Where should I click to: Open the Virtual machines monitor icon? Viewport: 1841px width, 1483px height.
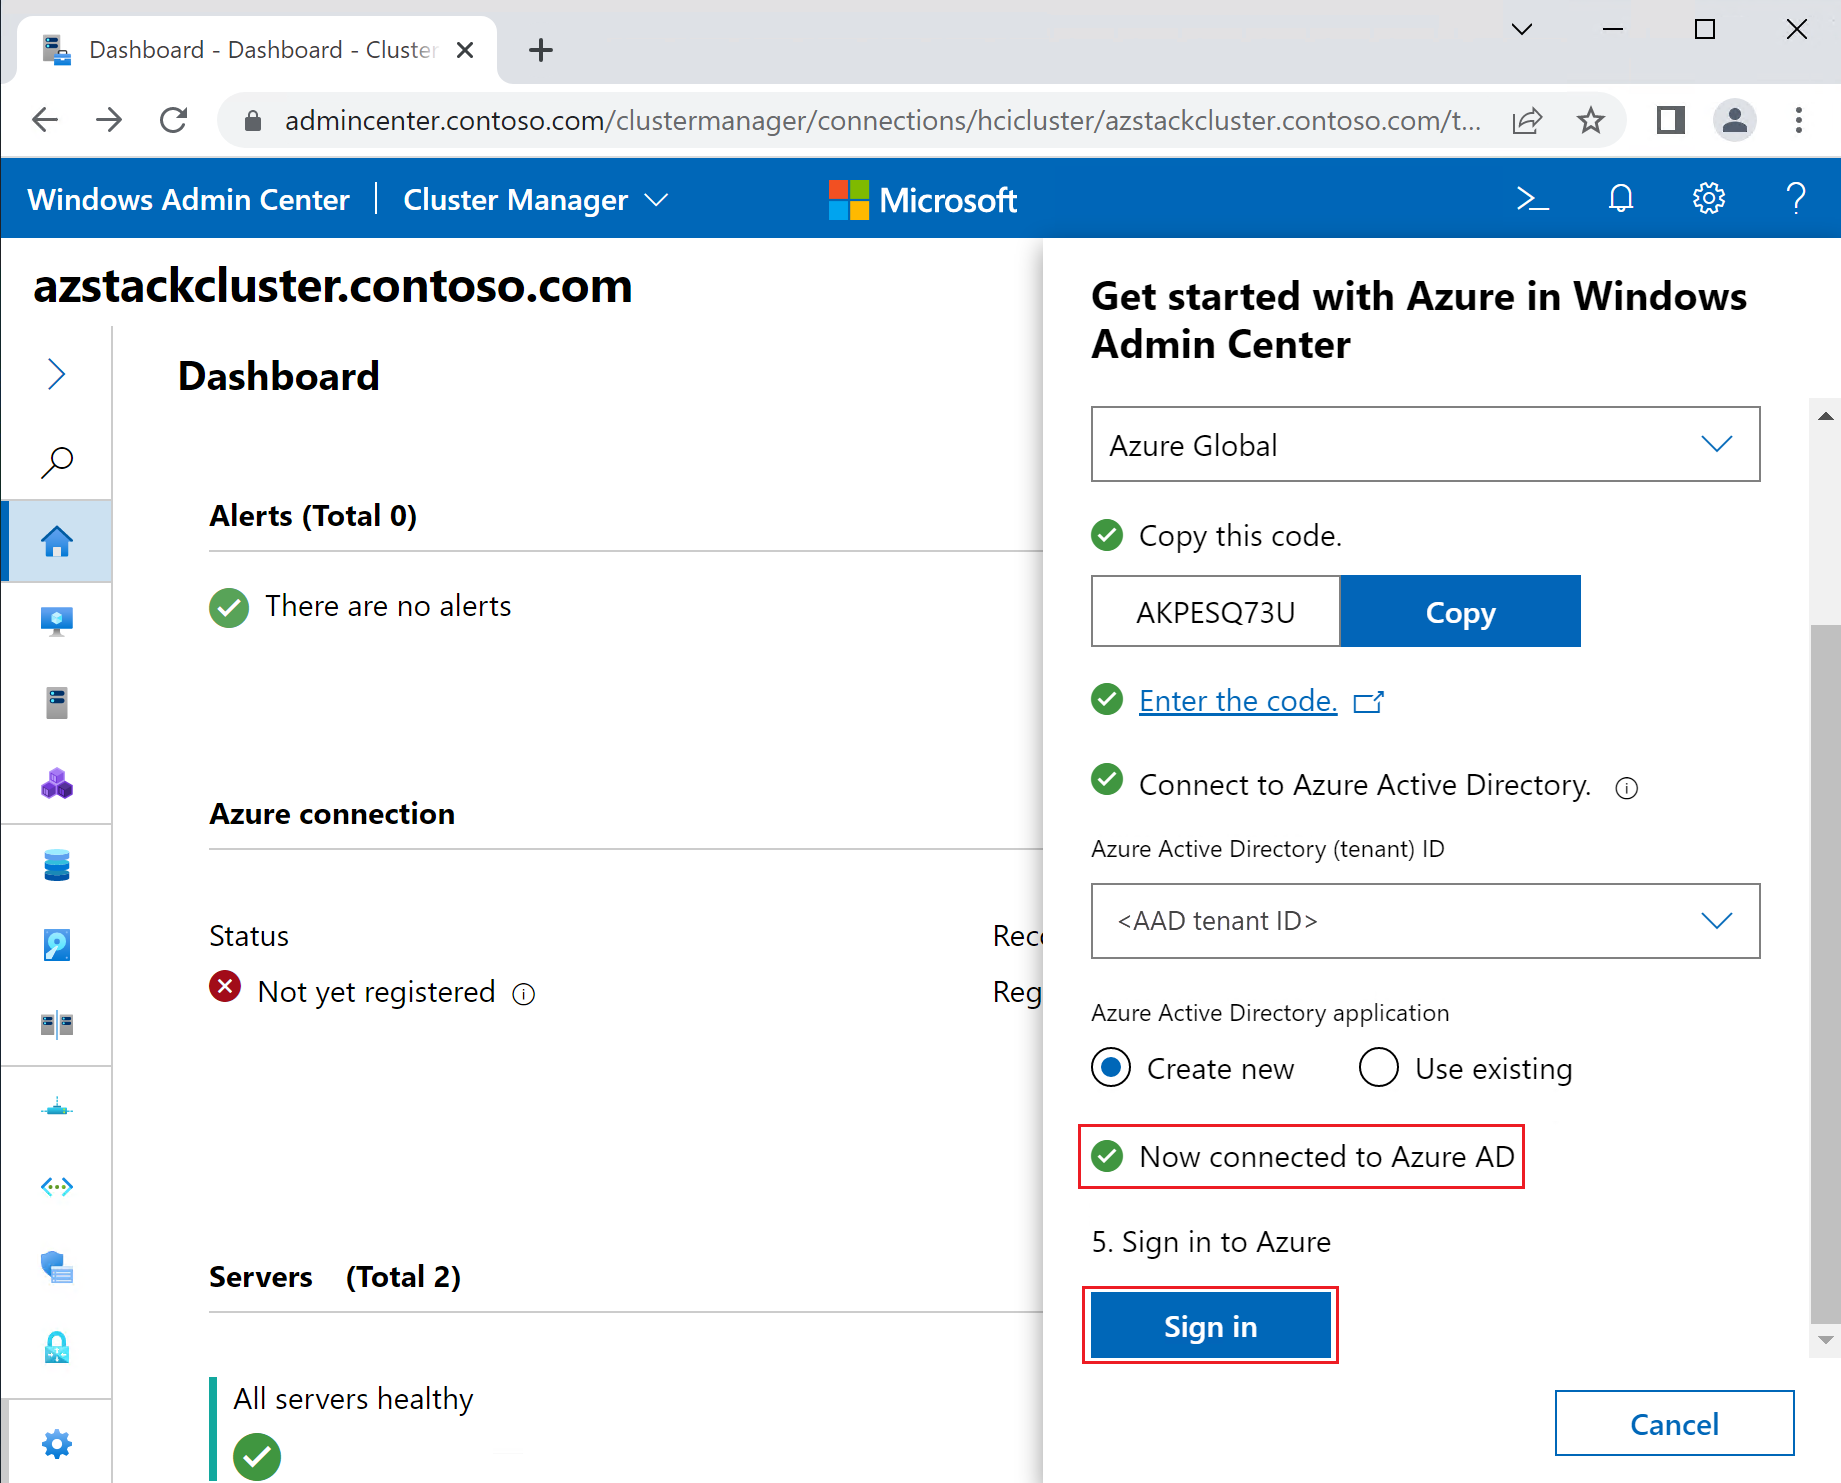coord(57,621)
